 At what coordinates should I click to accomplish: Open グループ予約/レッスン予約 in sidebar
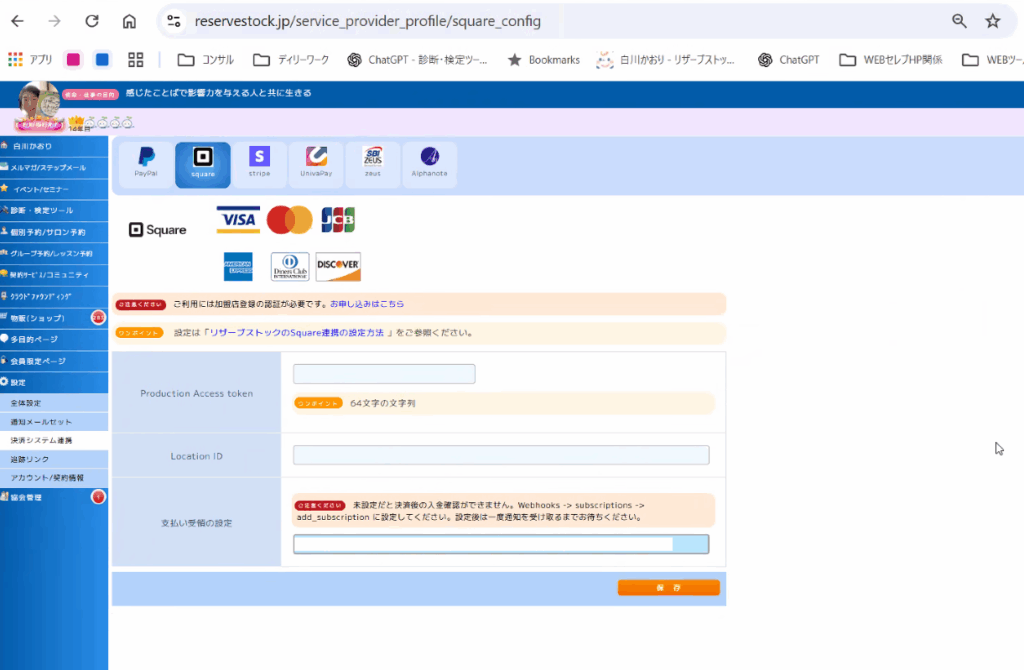(x=54, y=253)
